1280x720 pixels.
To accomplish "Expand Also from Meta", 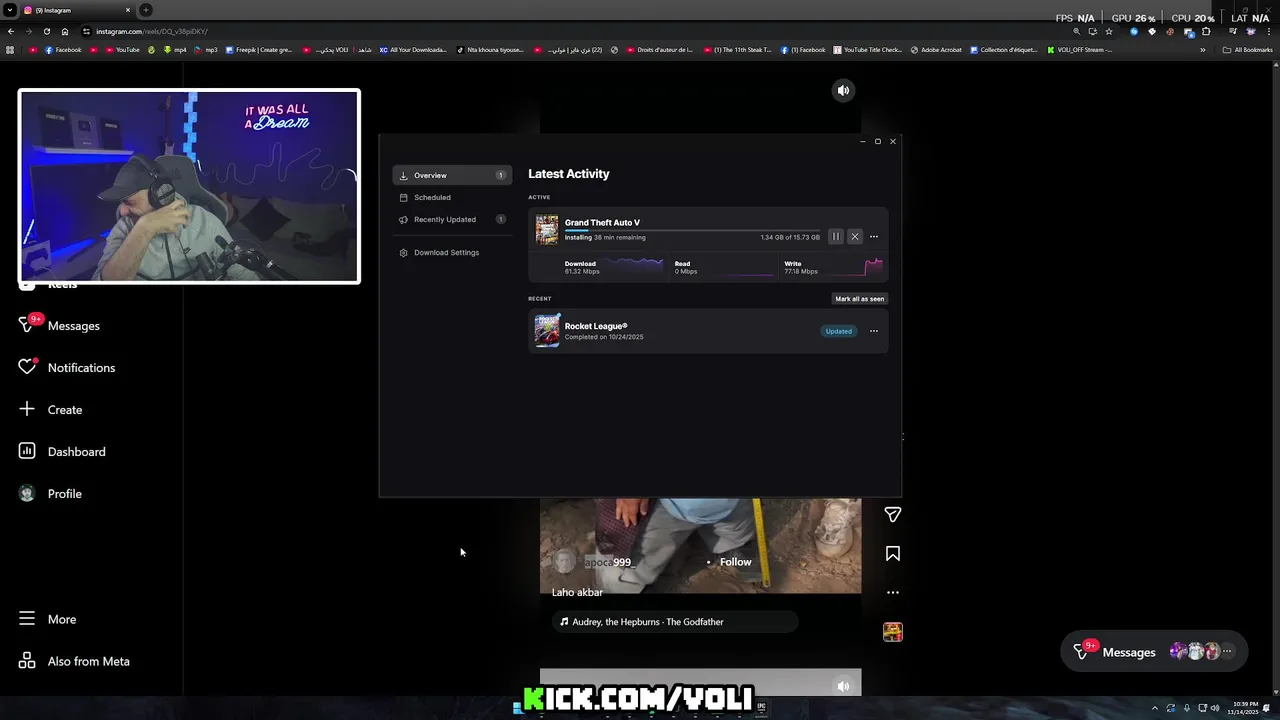I will 88,661.
